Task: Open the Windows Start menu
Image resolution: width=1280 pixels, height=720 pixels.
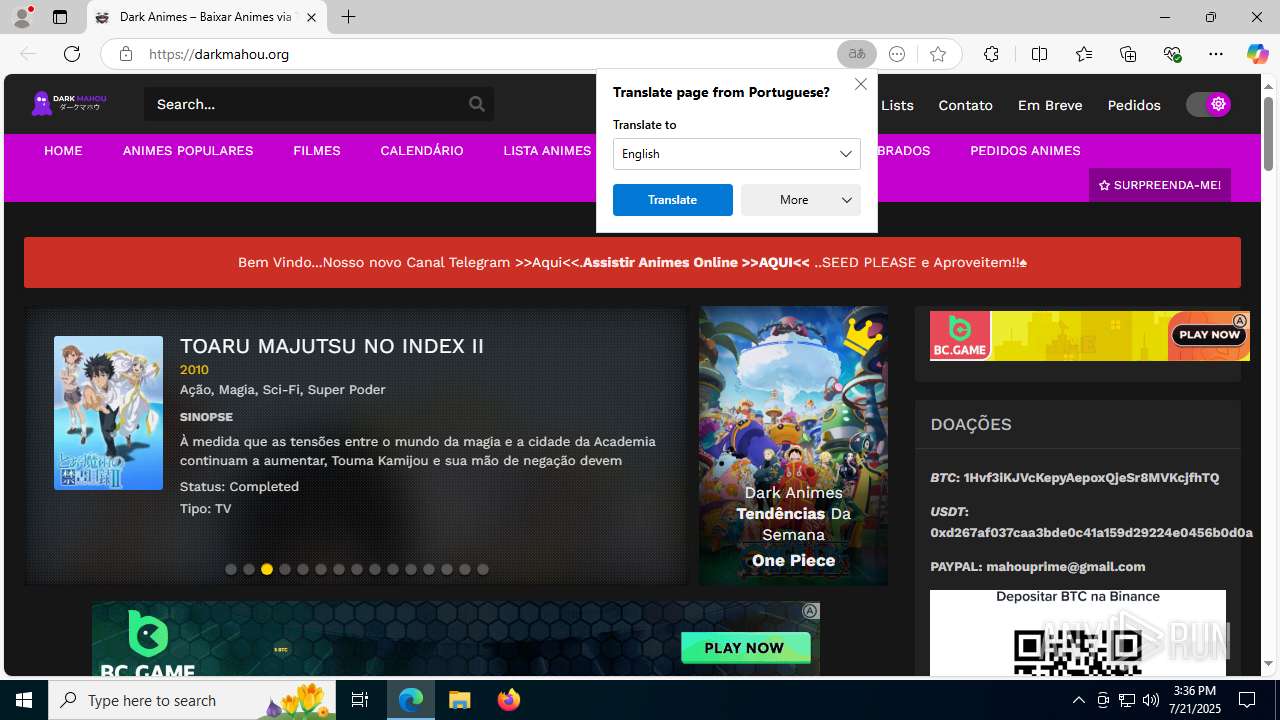Action: click(24, 700)
